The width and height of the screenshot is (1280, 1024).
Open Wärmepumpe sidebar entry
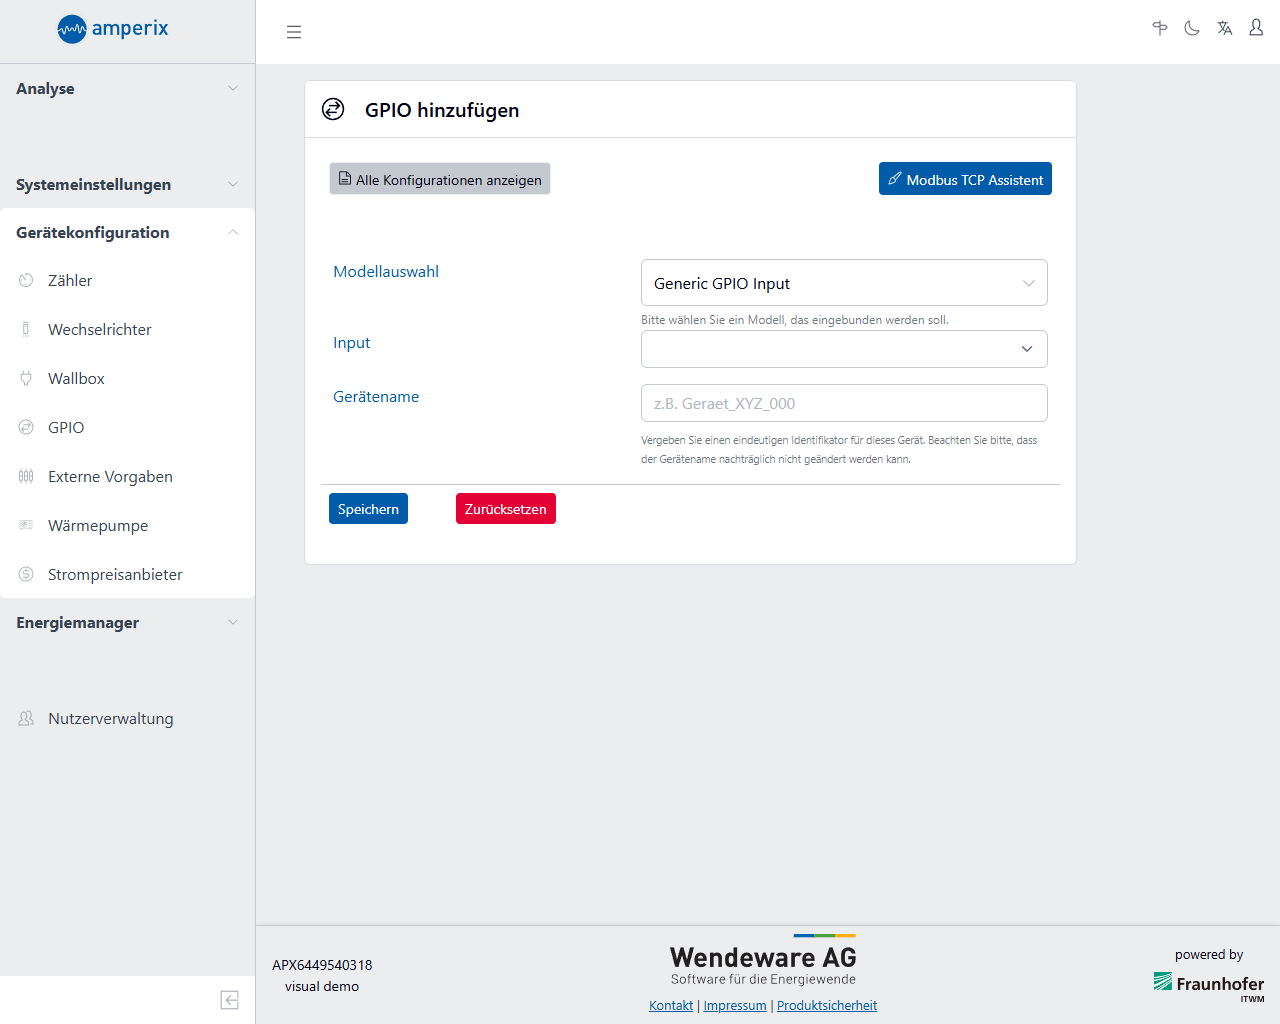click(x=98, y=526)
